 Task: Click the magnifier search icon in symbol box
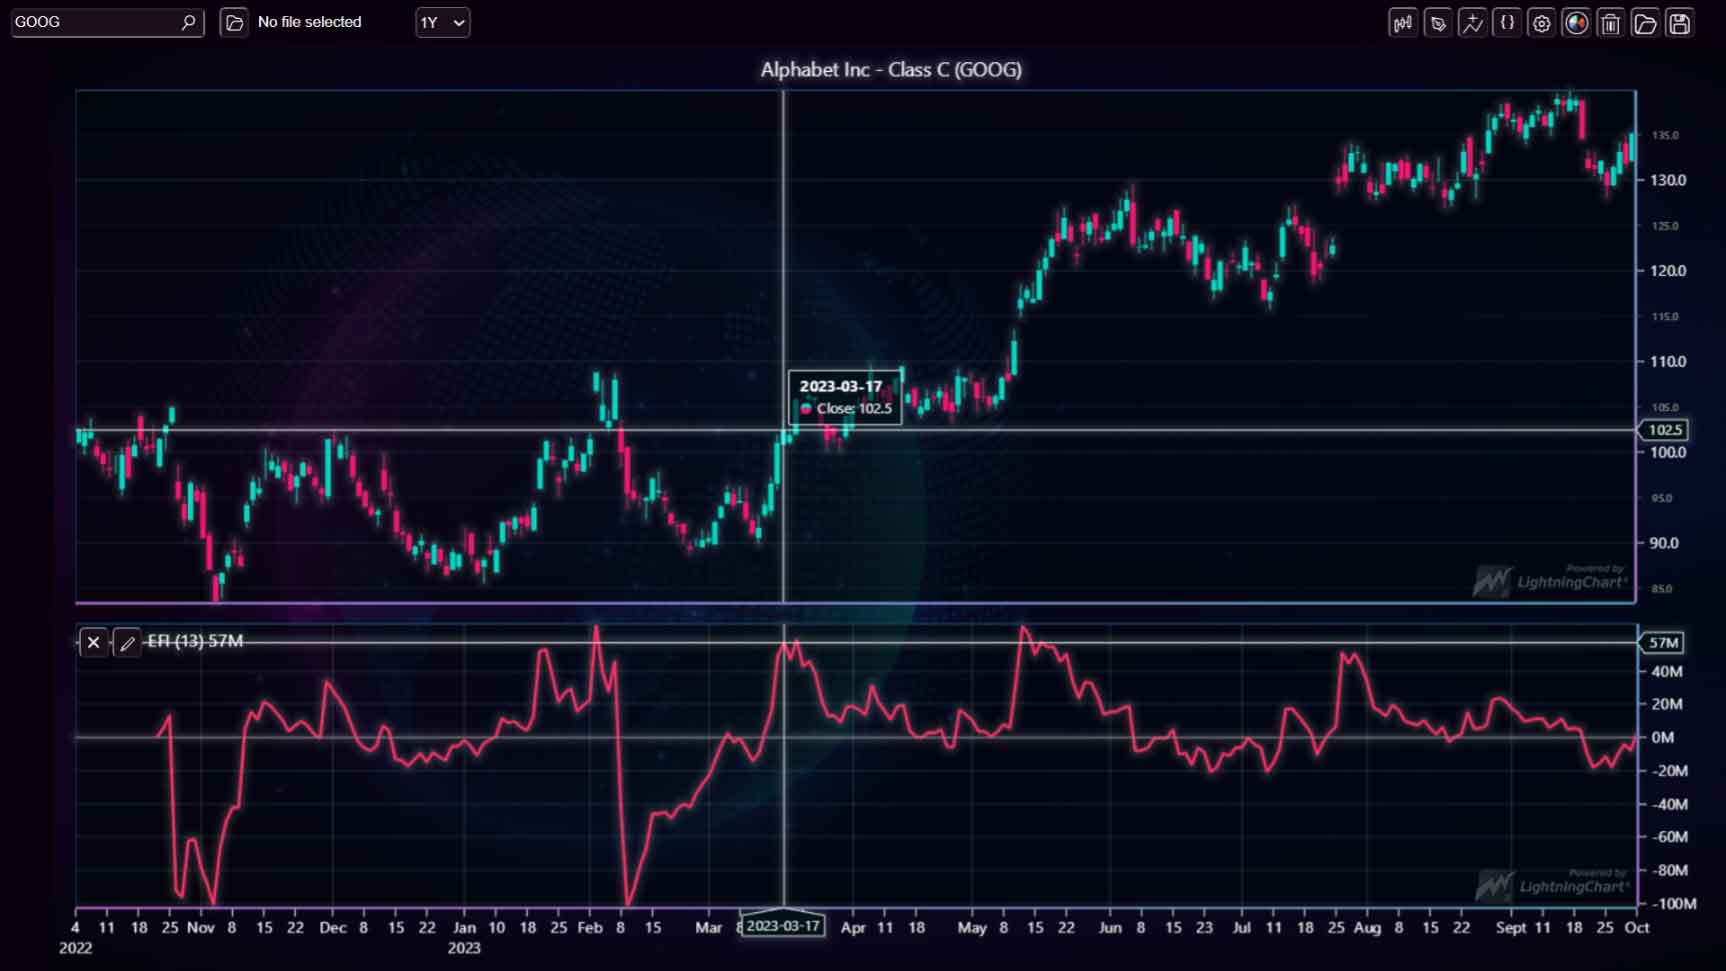[188, 22]
